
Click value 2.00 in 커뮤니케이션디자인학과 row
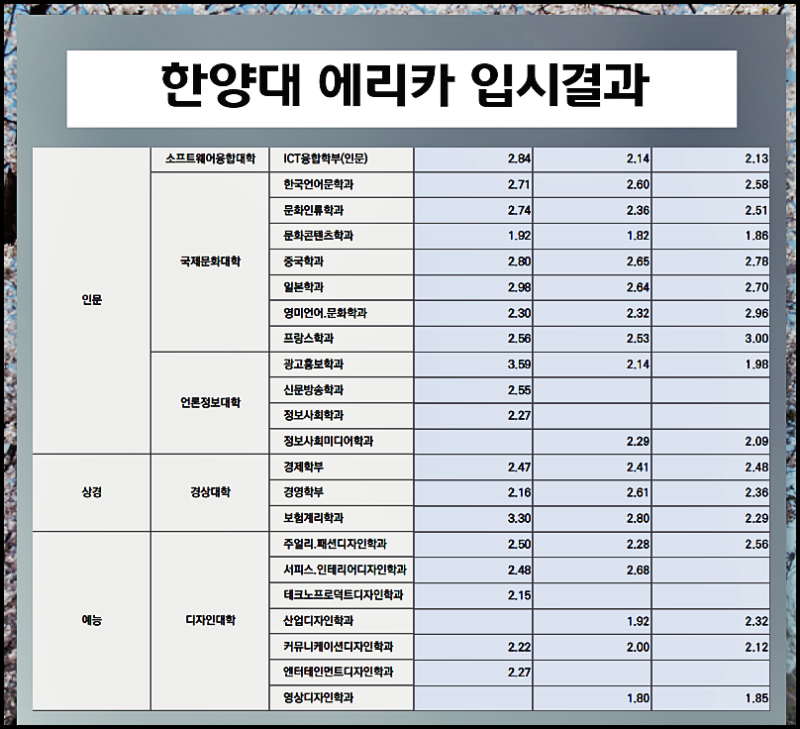point(638,647)
